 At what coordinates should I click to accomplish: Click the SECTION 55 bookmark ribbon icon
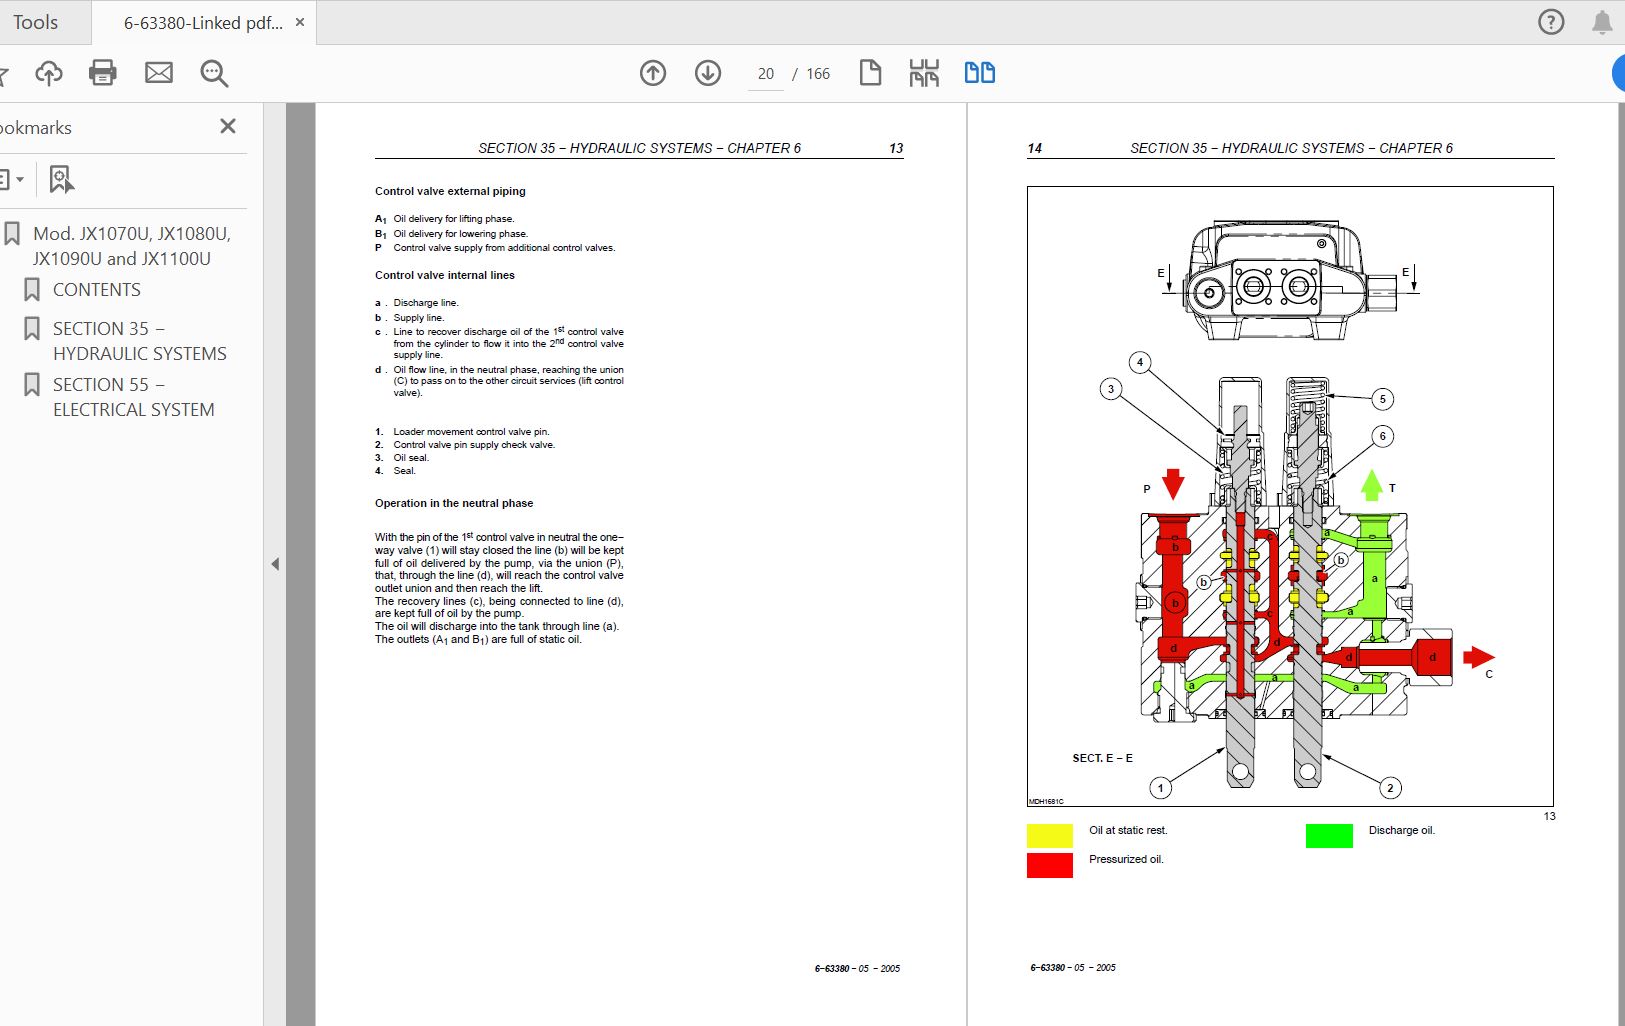click(x=32, y=385)
